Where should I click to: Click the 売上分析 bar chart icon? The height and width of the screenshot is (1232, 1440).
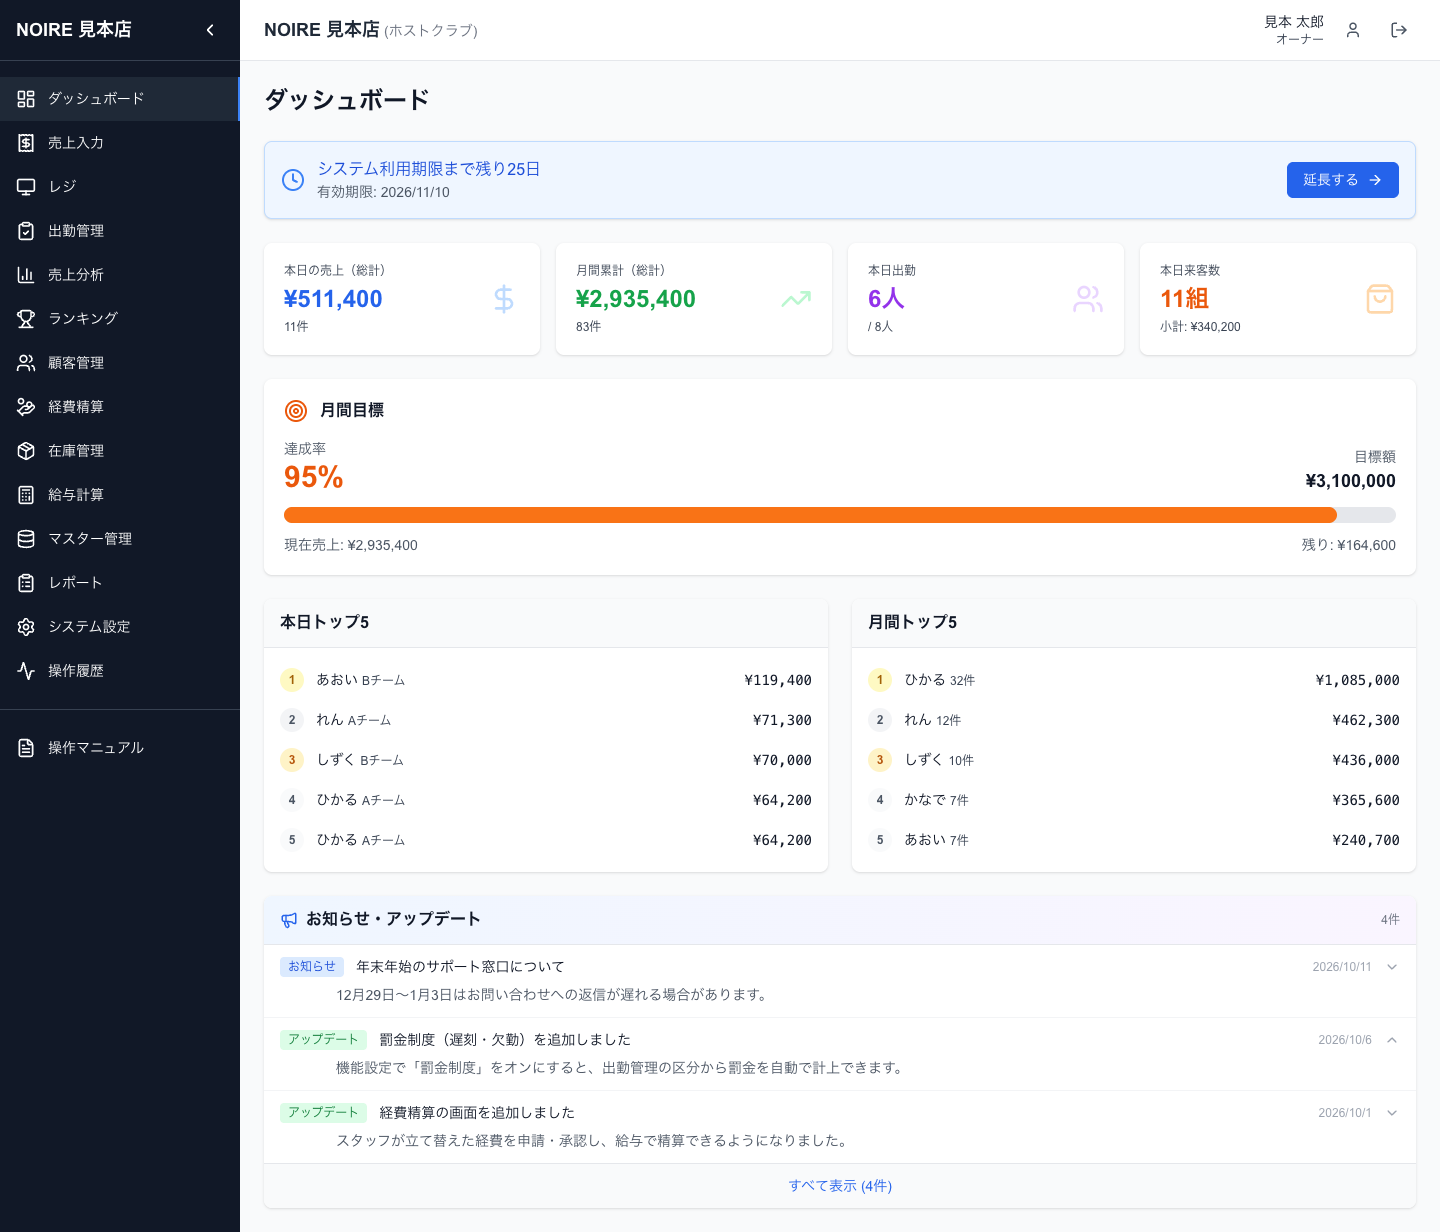26,275
